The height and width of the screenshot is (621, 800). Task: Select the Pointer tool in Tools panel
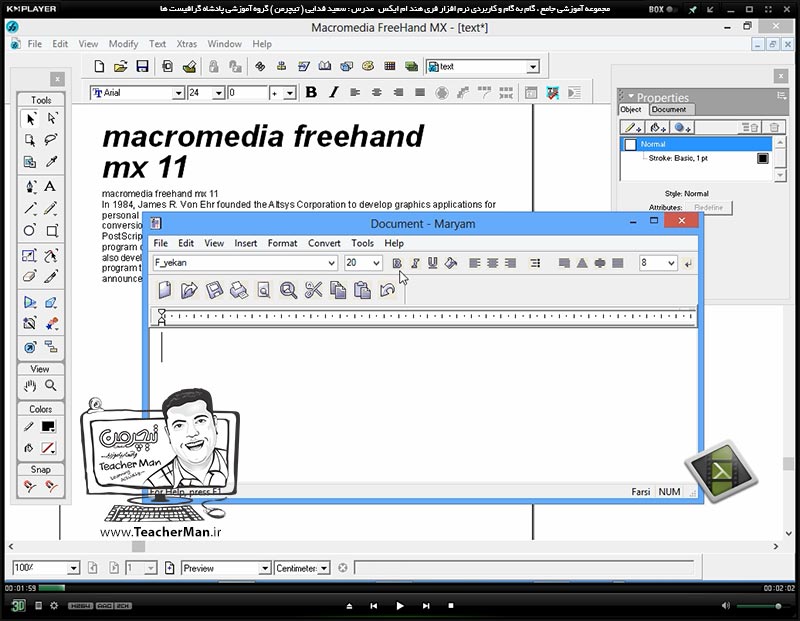click(30, 119)
